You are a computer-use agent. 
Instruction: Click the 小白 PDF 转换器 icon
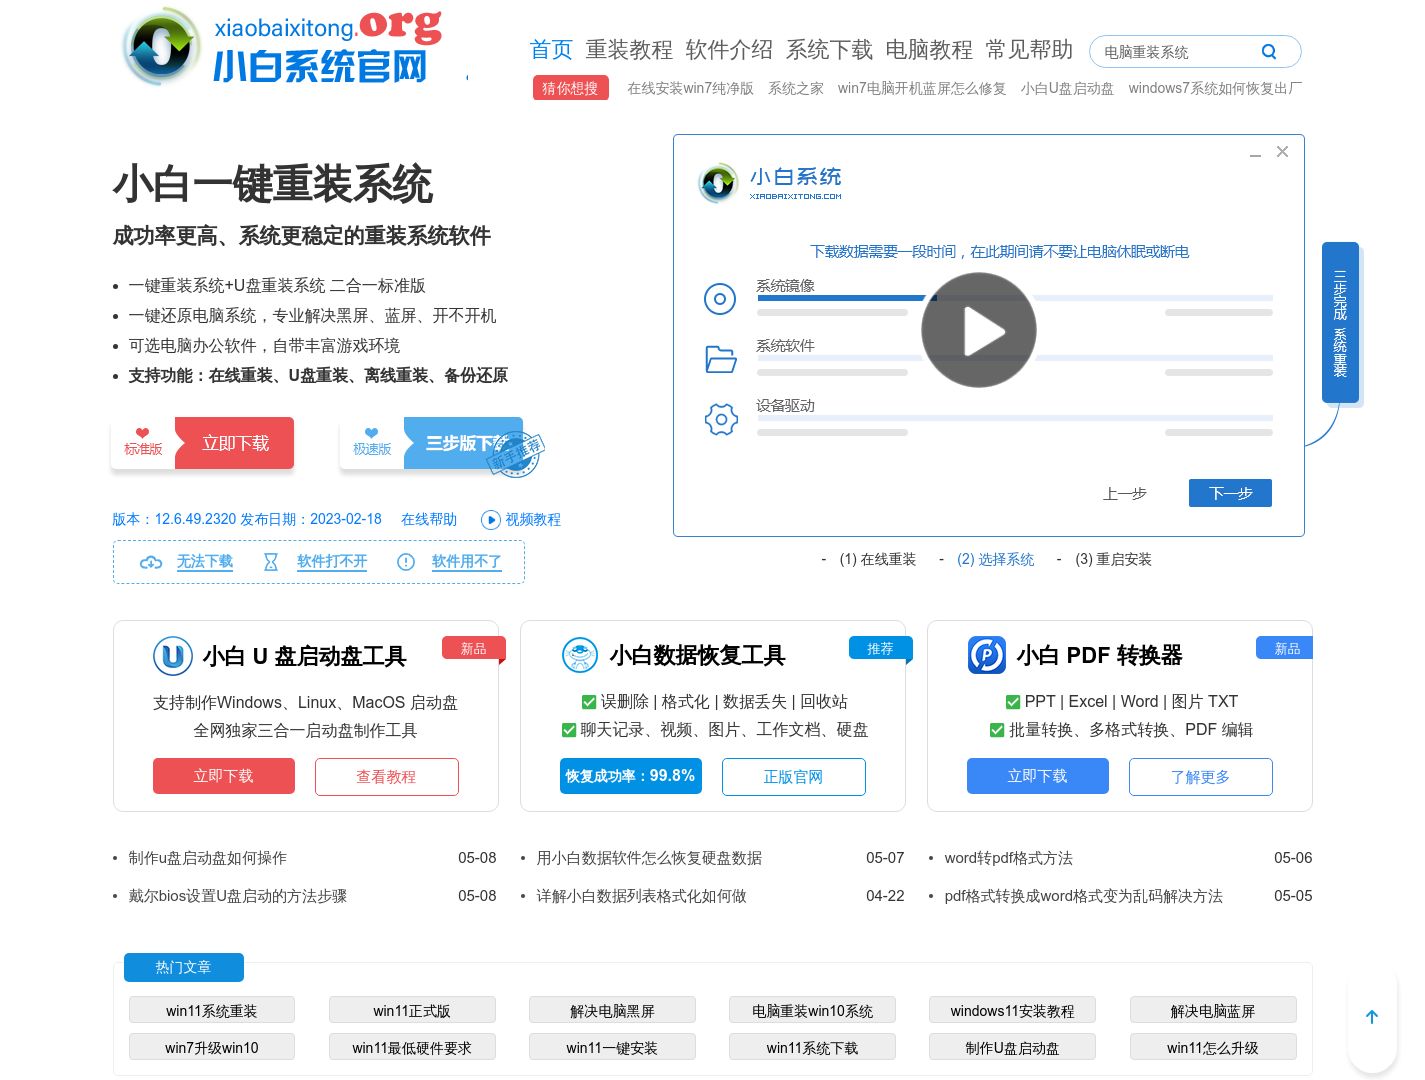pos(987,655)
